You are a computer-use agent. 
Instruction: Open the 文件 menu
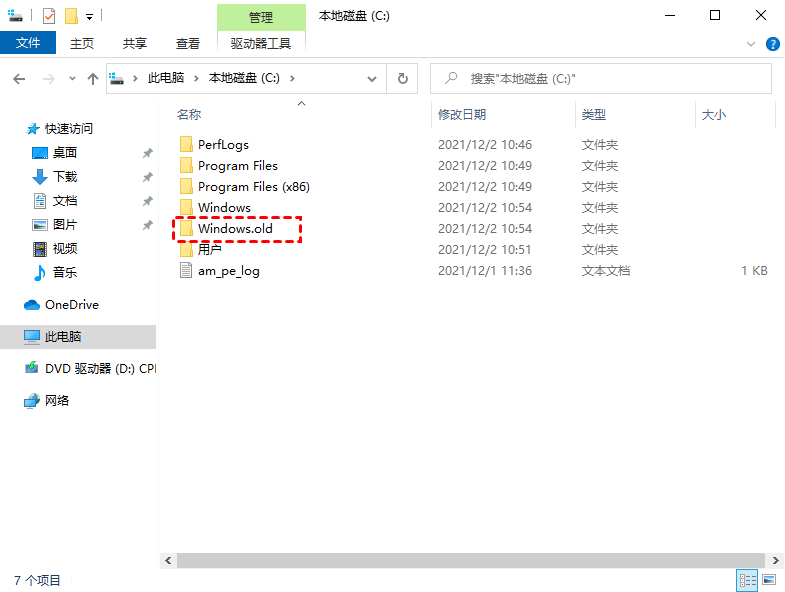coord(28,43)
